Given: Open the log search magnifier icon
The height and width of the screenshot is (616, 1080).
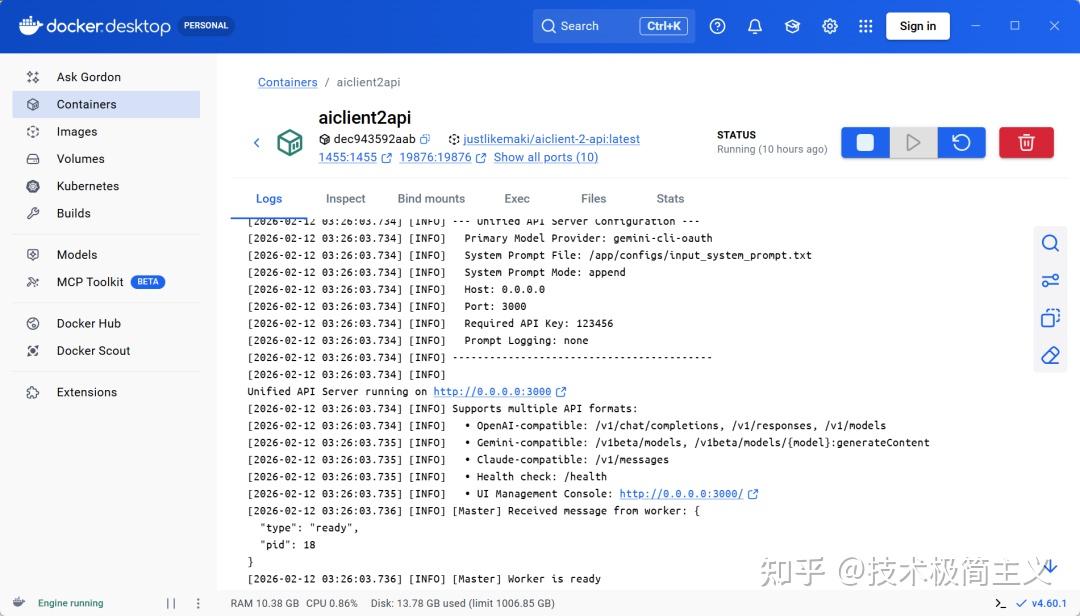Looking at the screenshot, I should click(1050, 243).
